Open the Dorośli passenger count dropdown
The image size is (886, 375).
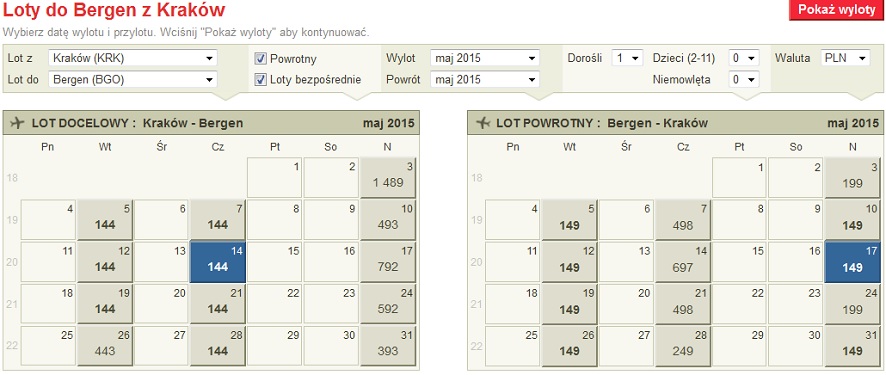click(x=627, y=58)
